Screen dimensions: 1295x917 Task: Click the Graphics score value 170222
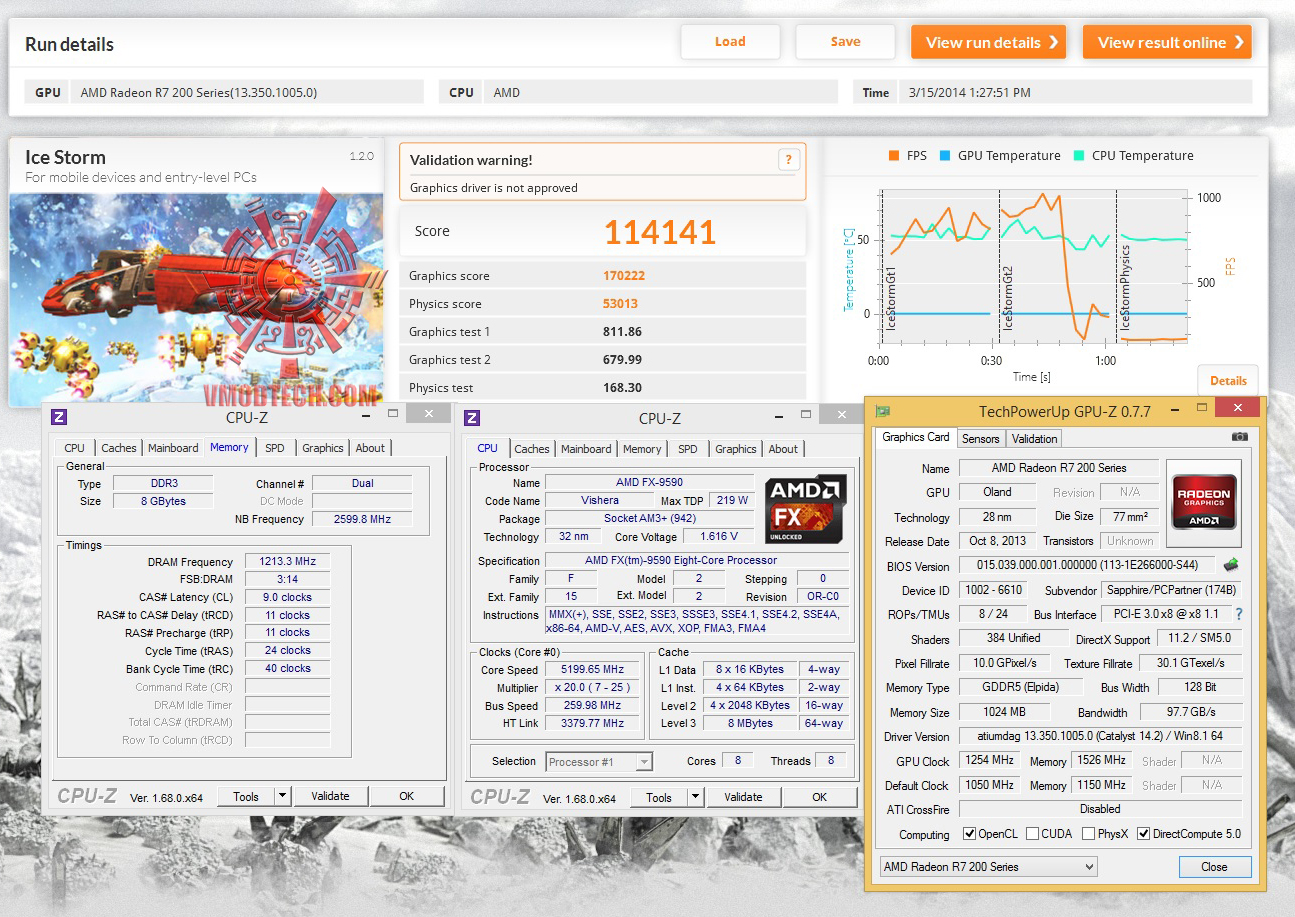pyautogui.click(x=623, y=276)
